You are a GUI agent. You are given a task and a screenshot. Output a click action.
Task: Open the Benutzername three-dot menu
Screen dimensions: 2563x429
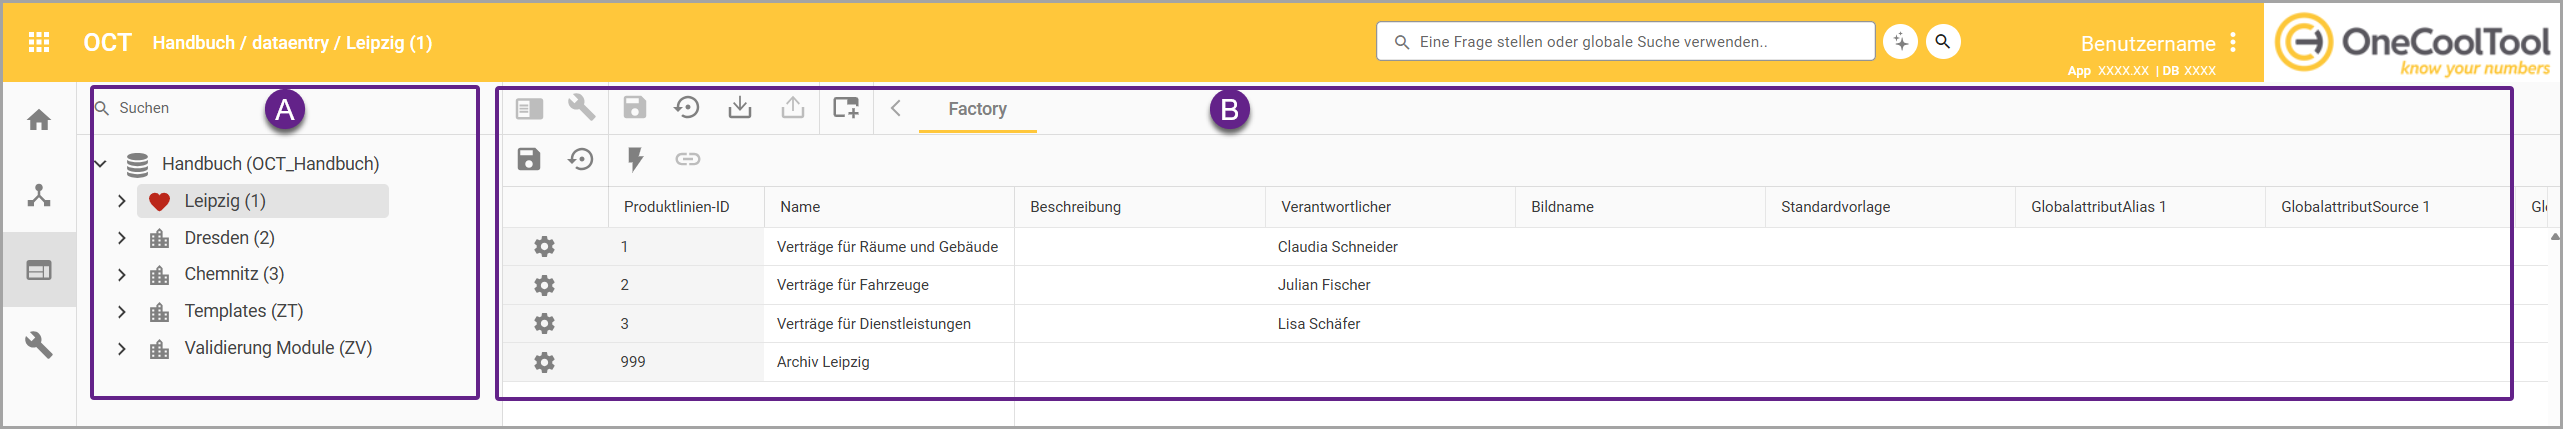point(2233,43)
